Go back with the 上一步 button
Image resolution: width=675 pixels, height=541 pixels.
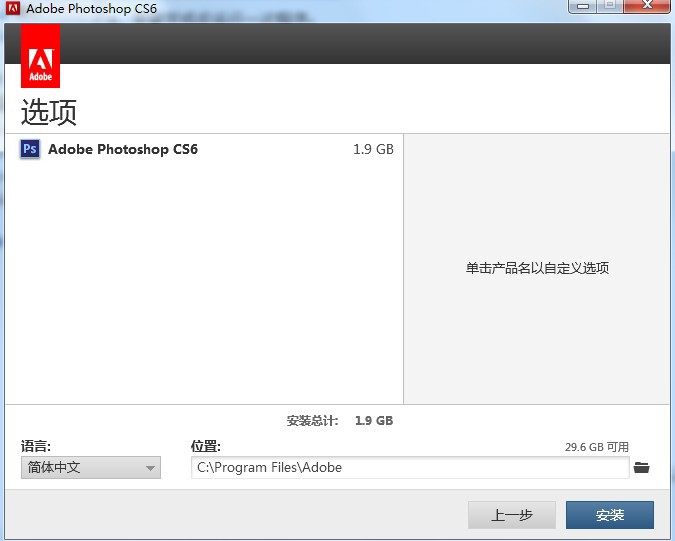512,515
